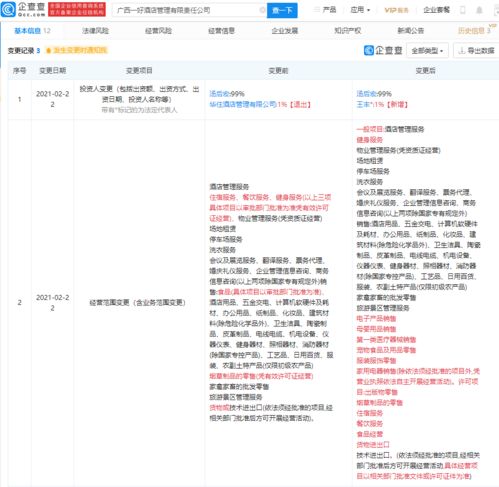The image size is (499, 487).
Task: Click red 食品经营 in the 变更后 column
Action: point(370,434)
